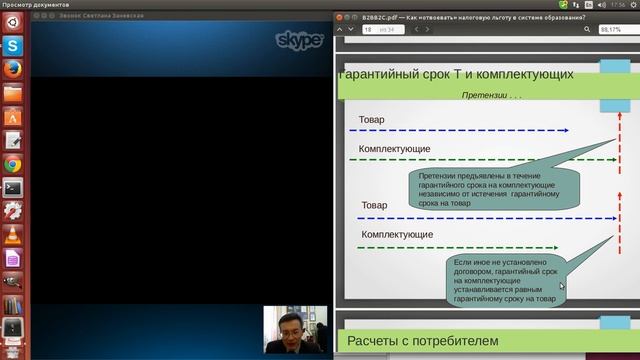Click the 'Расчеты с потребителем' slide heading

click(x=422, y=341)
